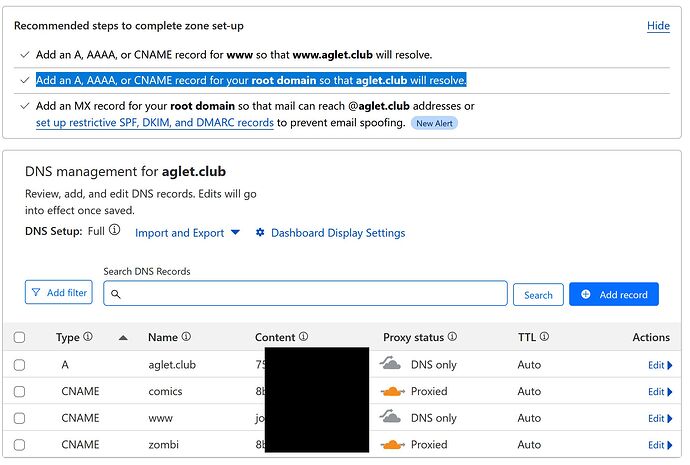690x465 pixels.
Task: Click the checkmark beside the MX record step
Action: pyautogui.click(x=25, y=106)
